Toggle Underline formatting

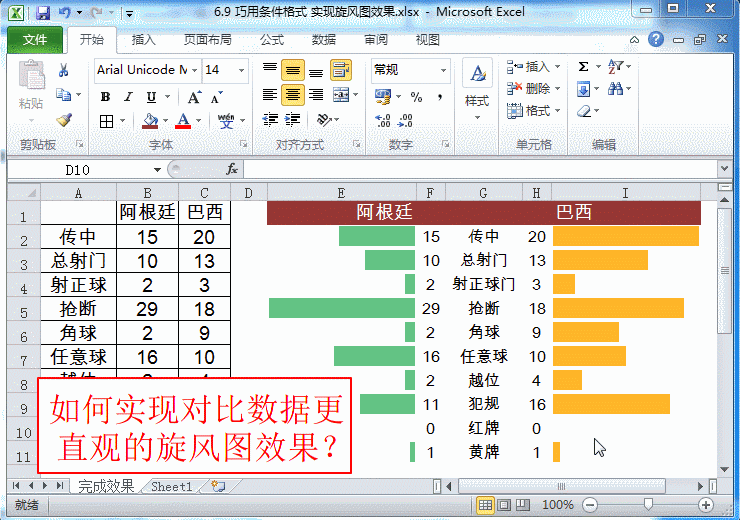click(x=151, y=97)
